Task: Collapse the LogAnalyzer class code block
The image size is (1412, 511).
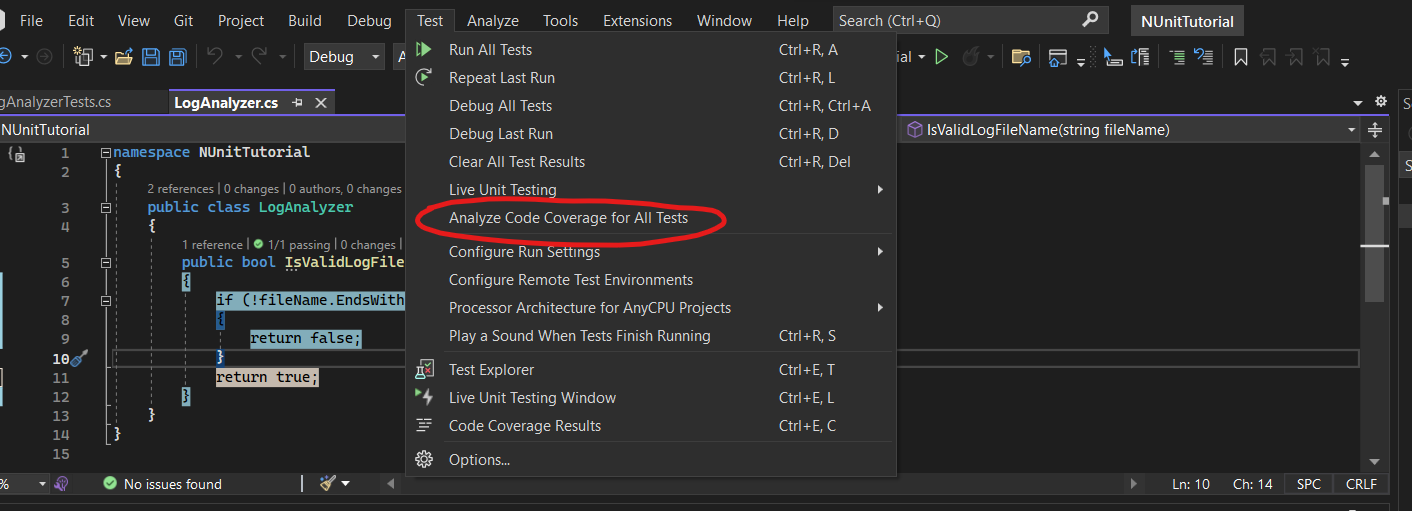Action: tap(106, 208)
